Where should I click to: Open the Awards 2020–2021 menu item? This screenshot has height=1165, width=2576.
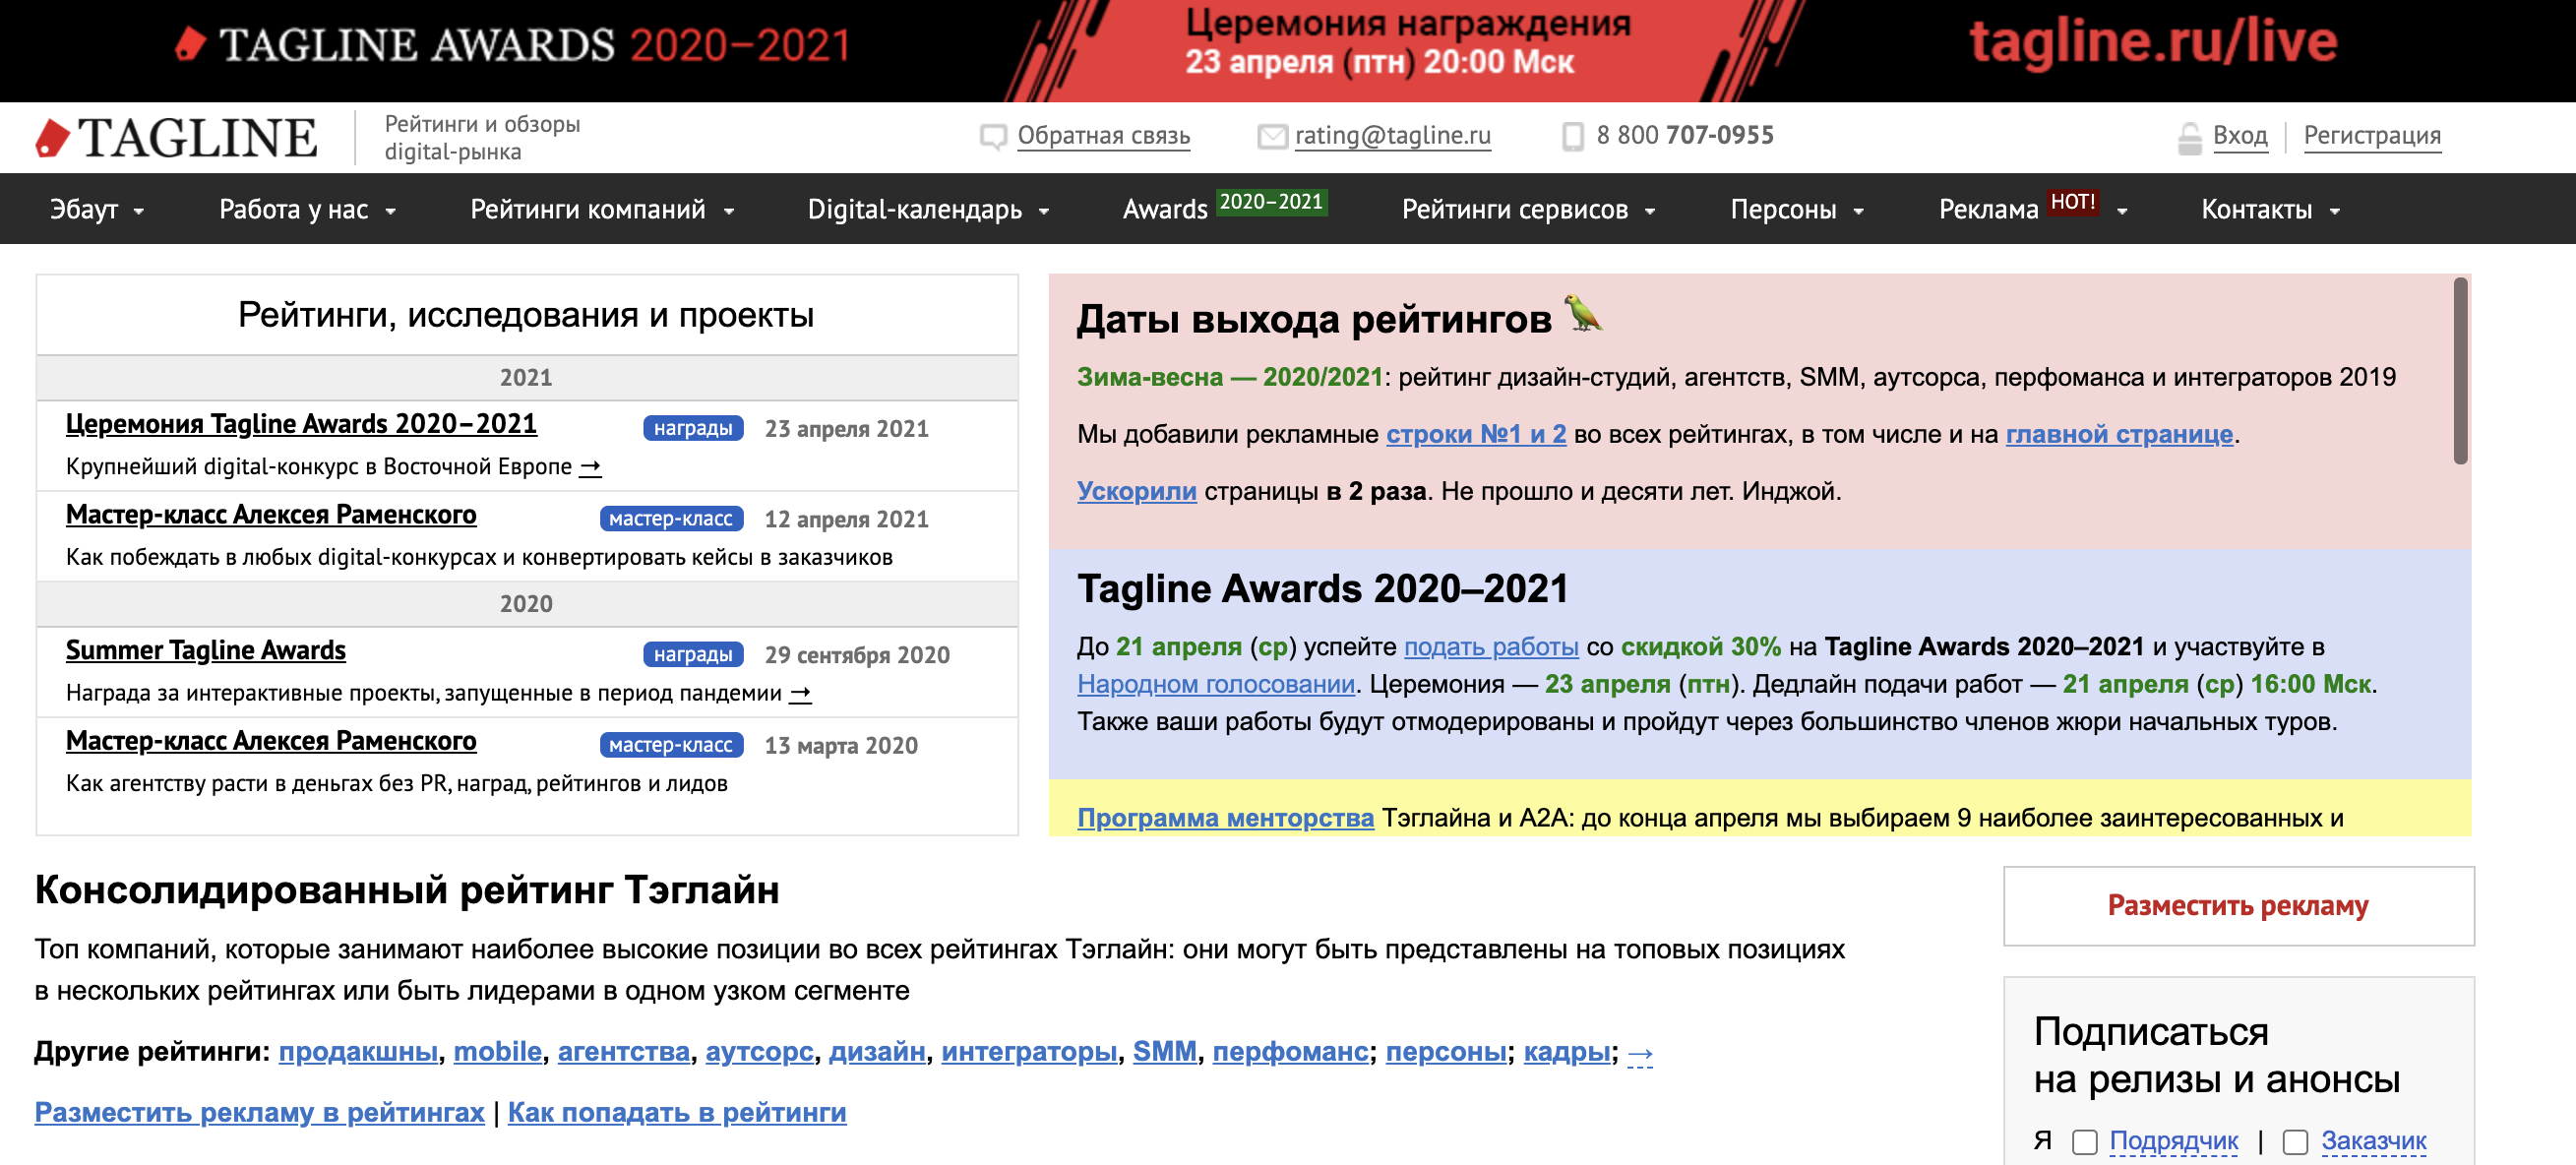(1225, 208)
